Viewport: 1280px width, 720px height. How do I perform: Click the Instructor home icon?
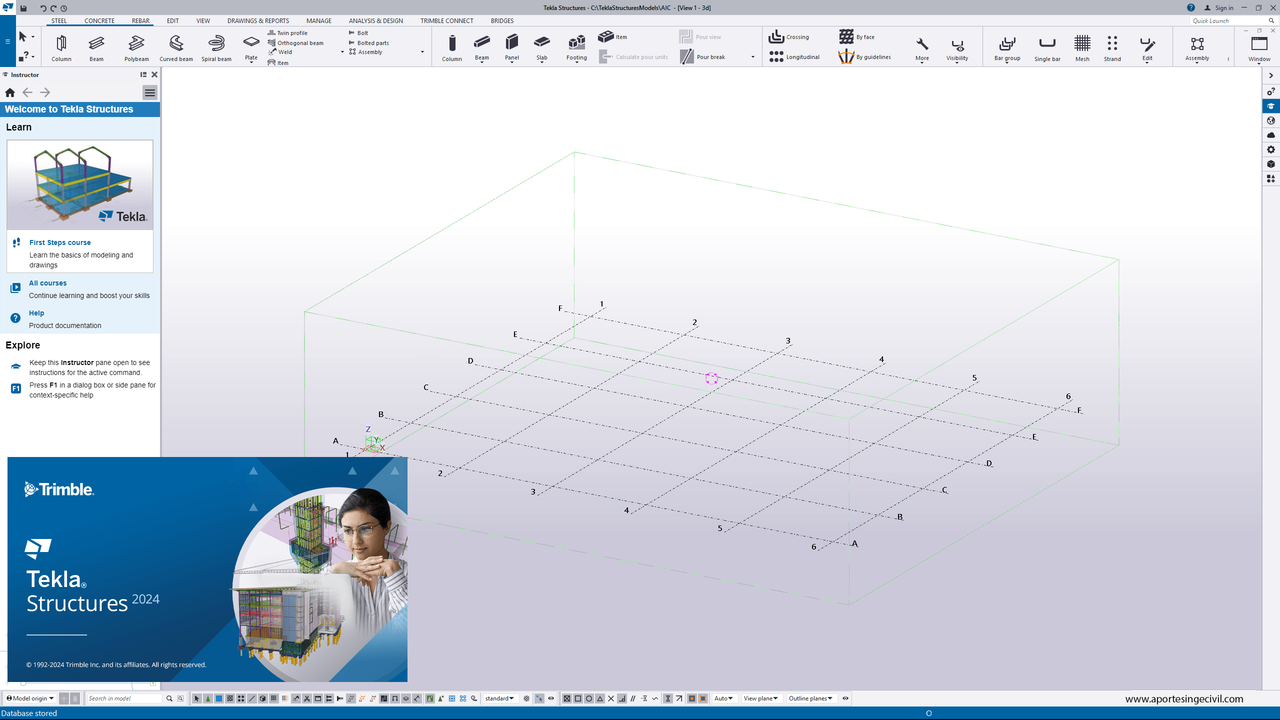coord(11,92)
